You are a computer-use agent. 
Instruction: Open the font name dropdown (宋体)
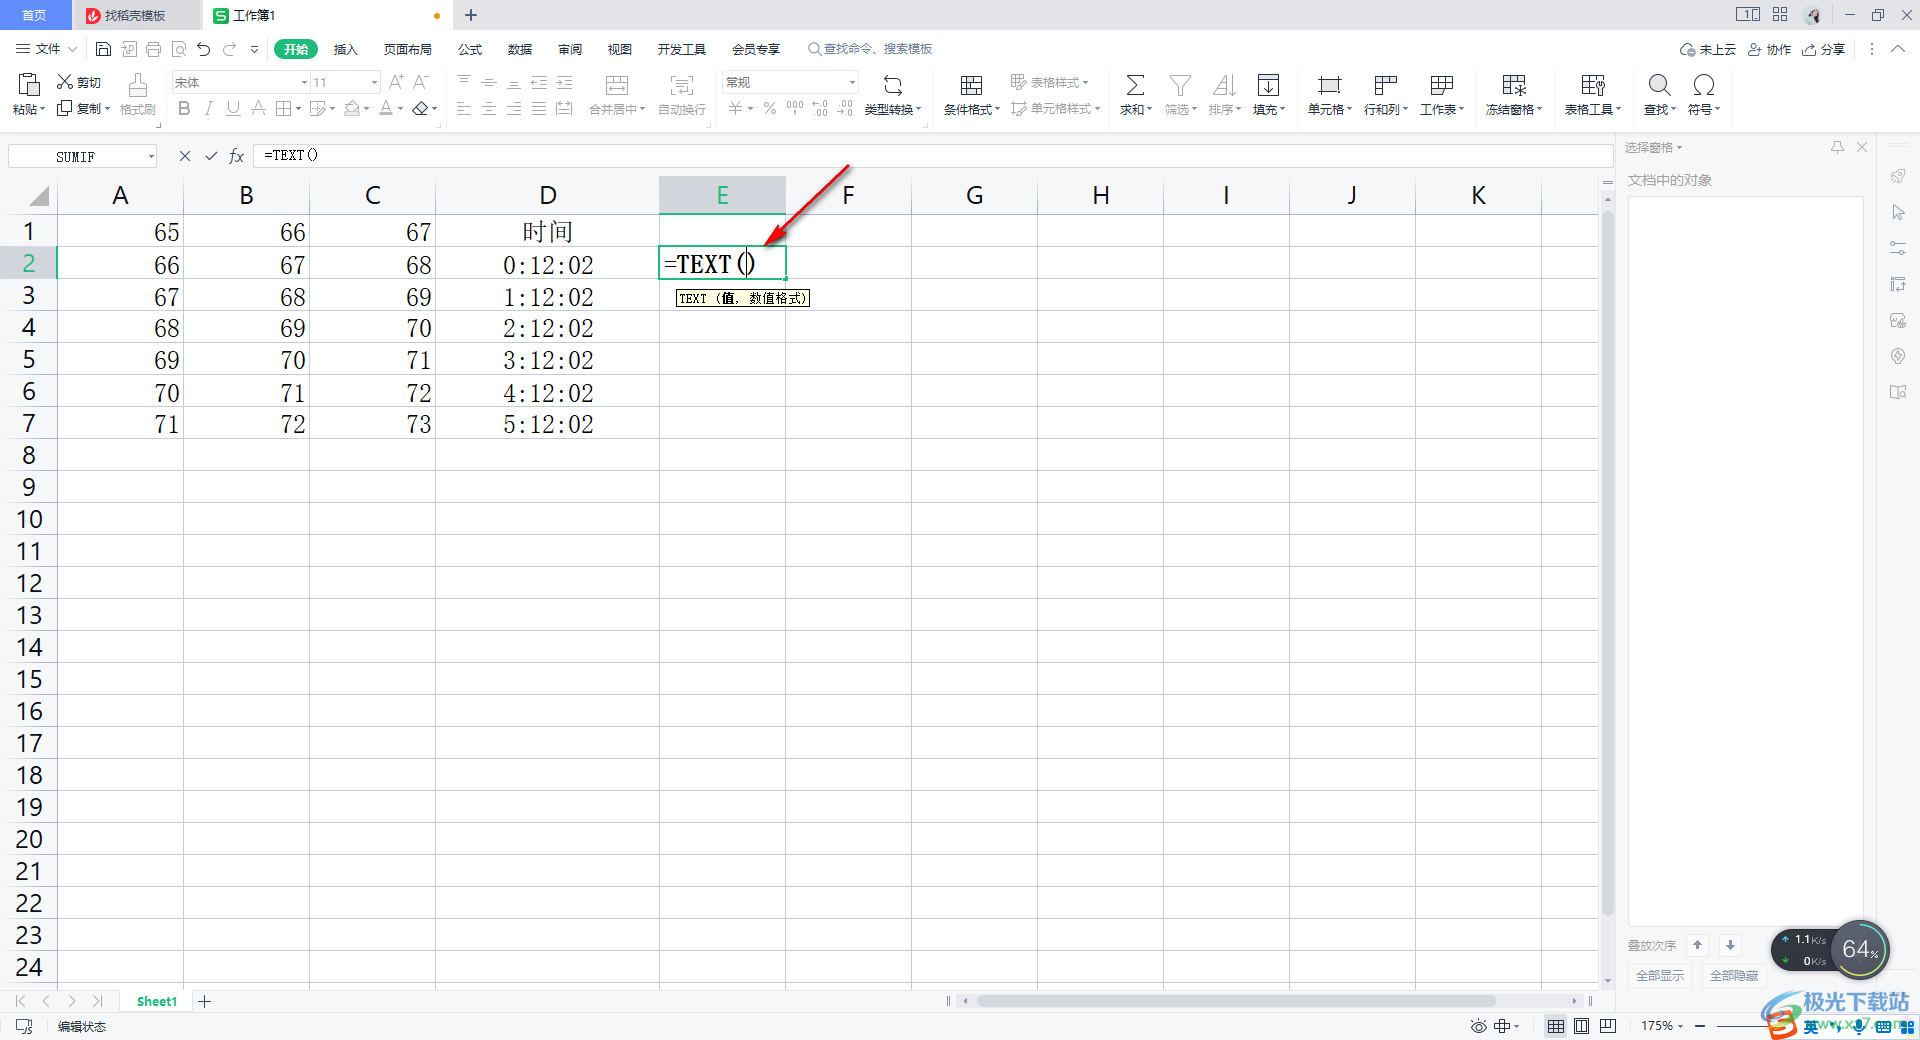point(304,82)
